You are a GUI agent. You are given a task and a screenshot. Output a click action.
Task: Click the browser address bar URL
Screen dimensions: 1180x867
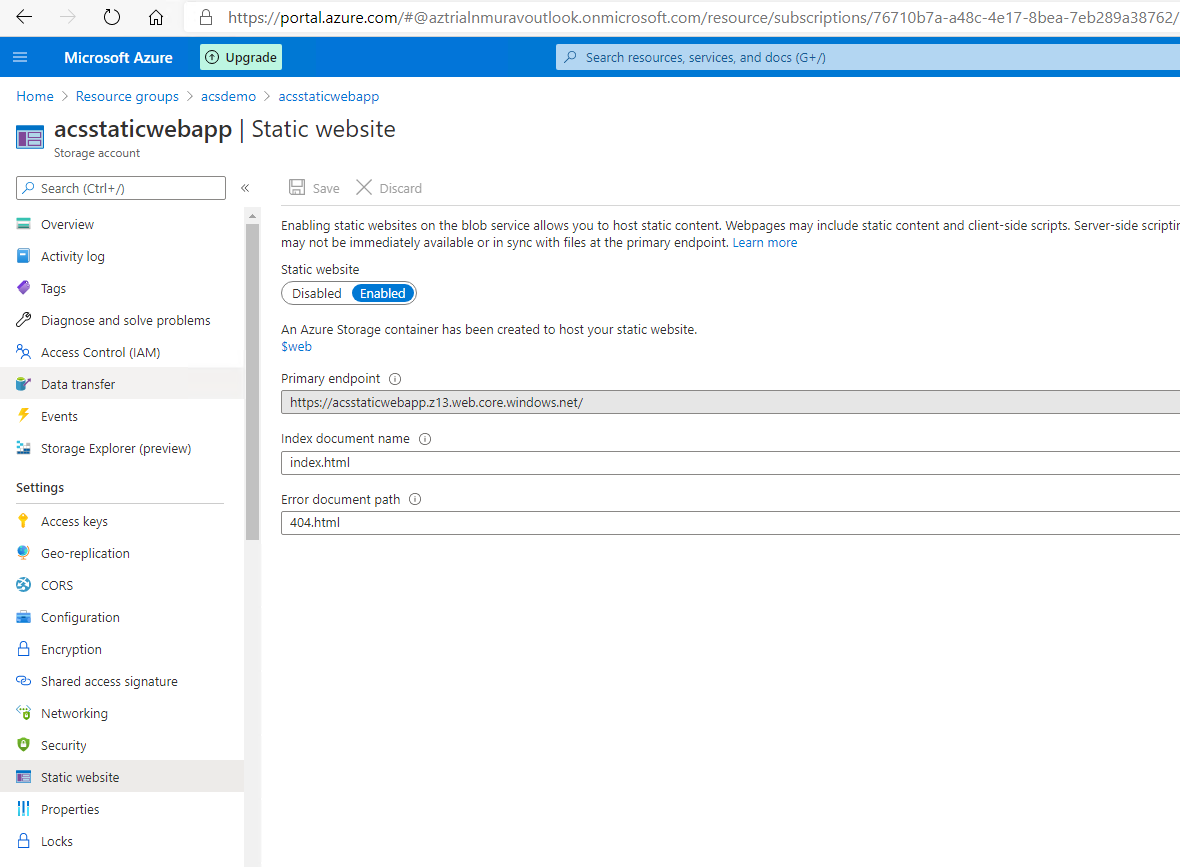703,17
